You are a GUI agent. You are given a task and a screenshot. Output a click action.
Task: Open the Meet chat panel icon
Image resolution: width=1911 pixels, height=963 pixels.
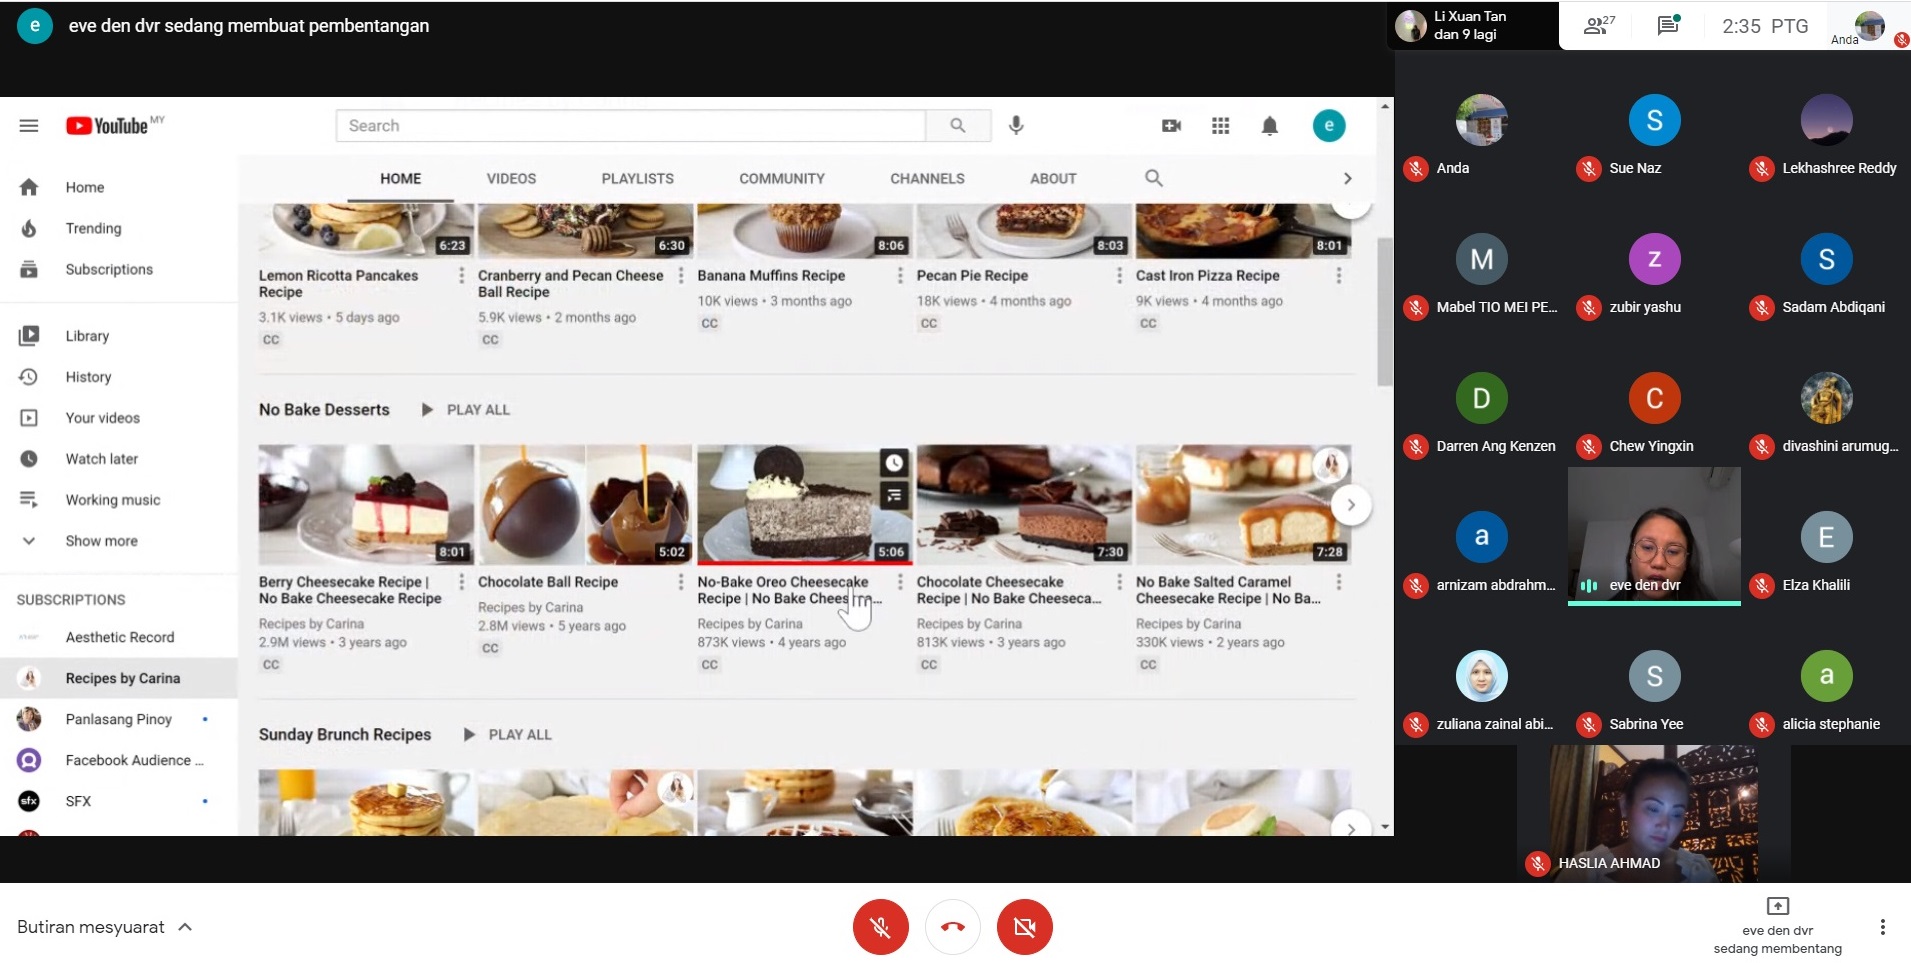pyautogui.click(x=1667, y=26)
